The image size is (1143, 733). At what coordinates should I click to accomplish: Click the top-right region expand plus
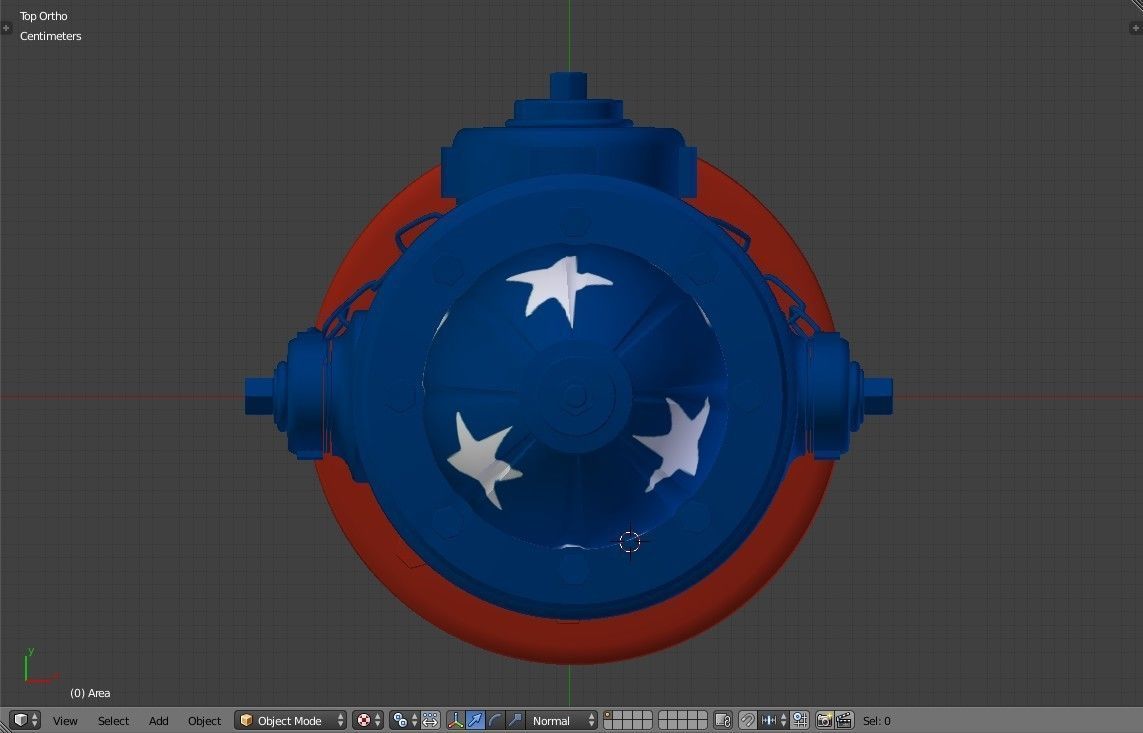tap(1136, 28)
